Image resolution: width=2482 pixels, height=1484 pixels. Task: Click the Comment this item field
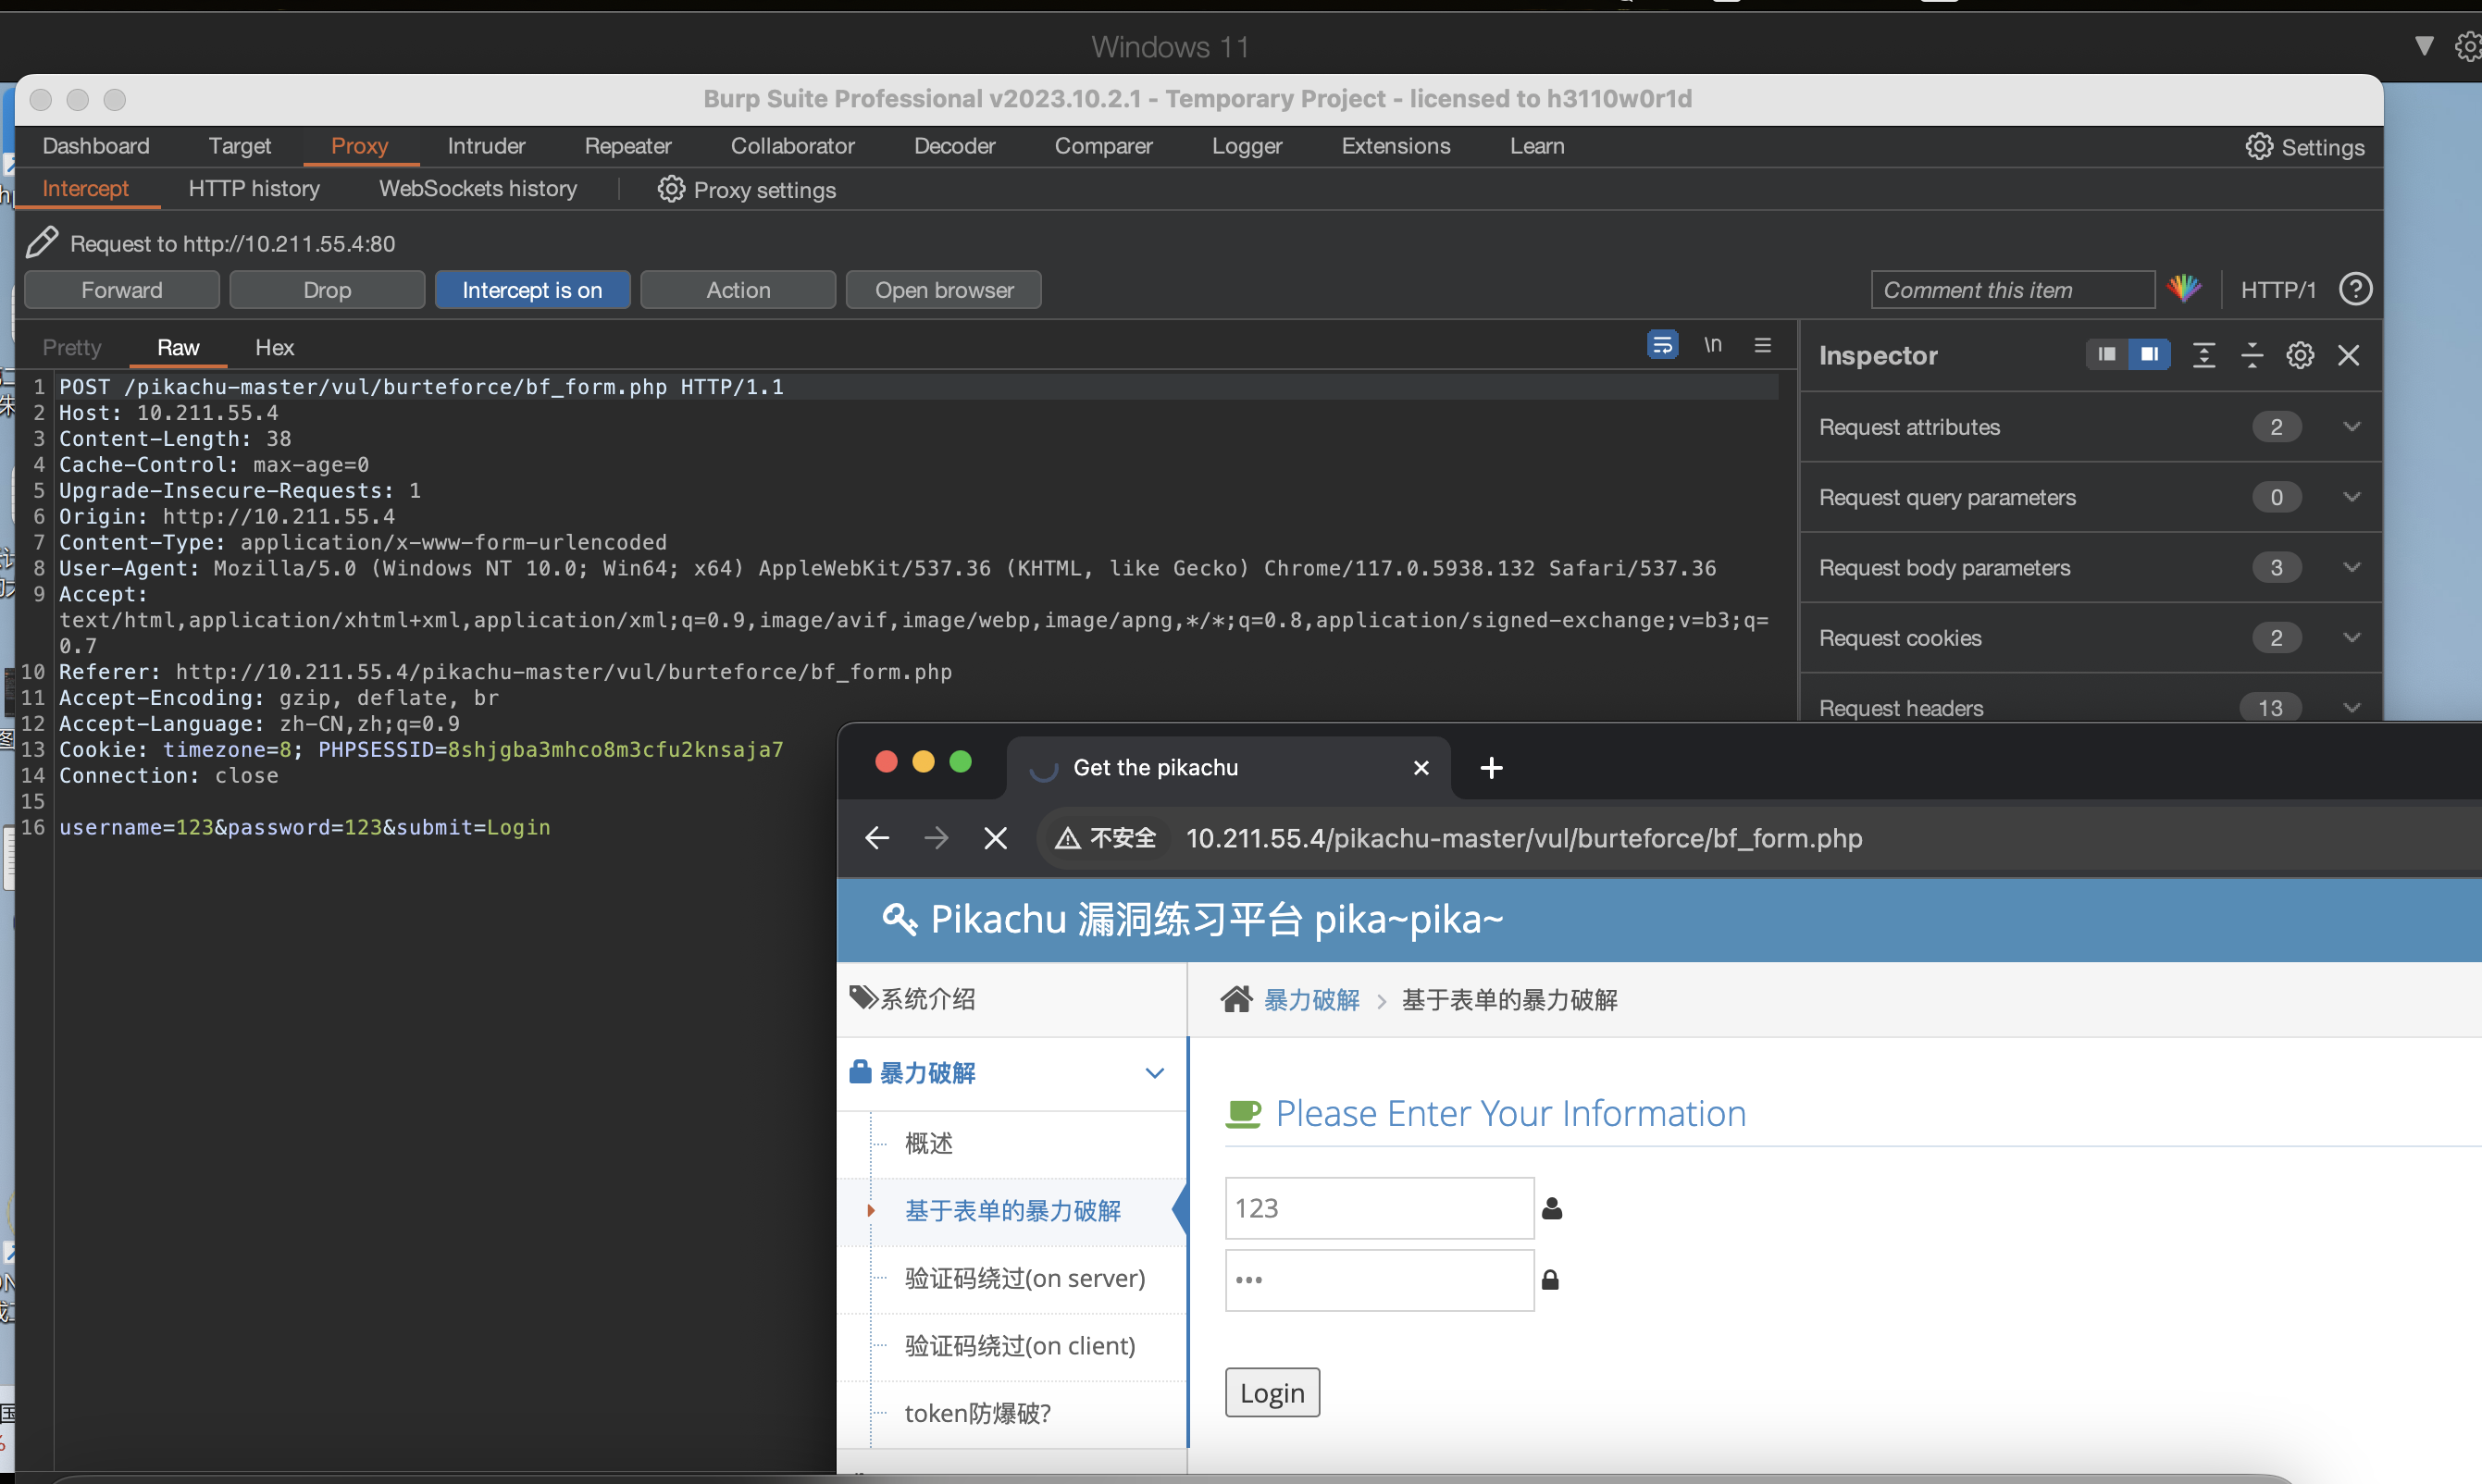click(2011, 290)
